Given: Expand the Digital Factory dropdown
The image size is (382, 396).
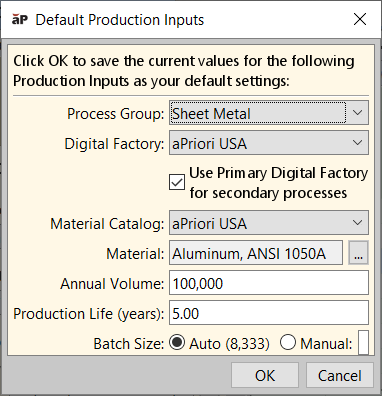Looking at the screenshot, I should click(269, 143).
